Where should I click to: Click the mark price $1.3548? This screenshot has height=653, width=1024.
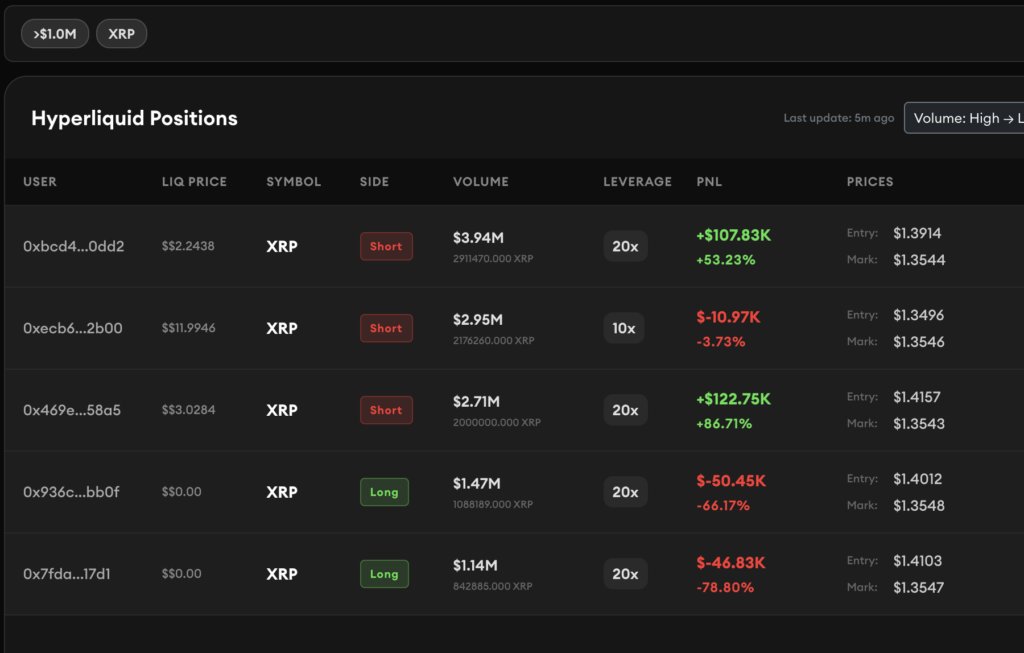tap(919, 505)
